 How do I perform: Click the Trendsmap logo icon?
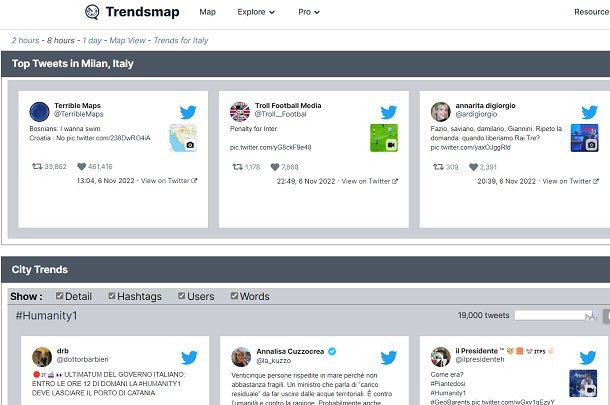point(92,12)
